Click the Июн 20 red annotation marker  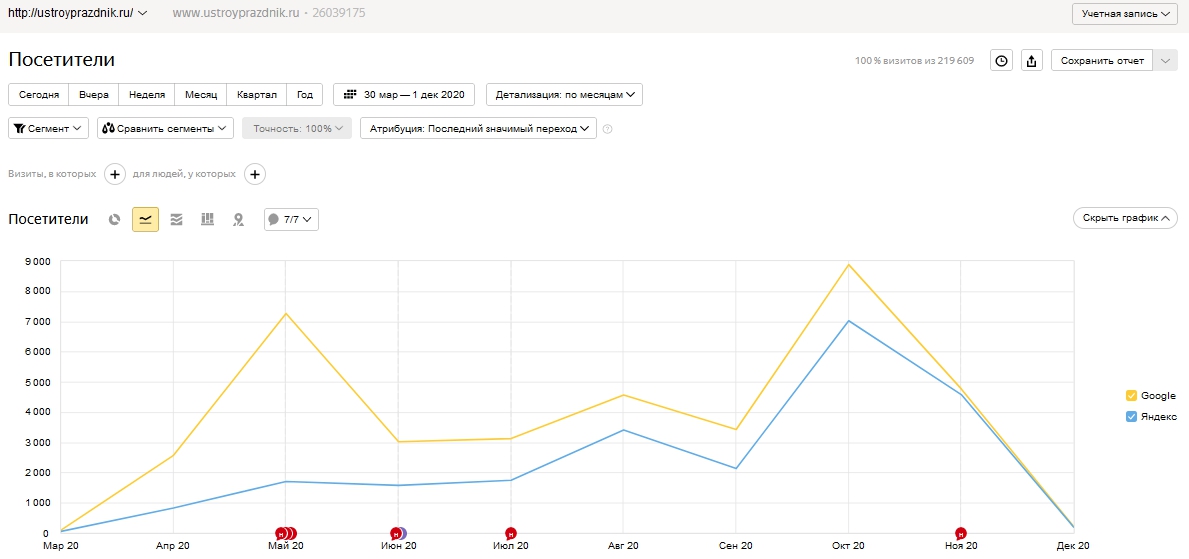tap(396, 533)
